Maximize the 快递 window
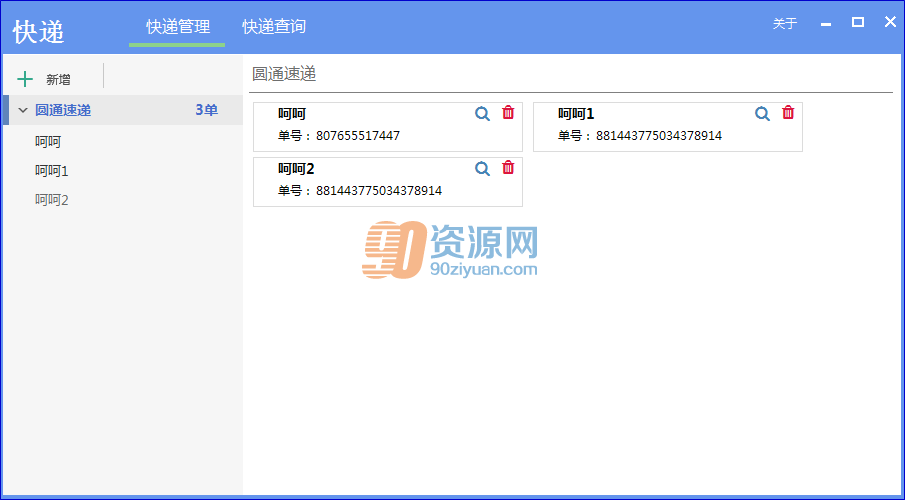 (x=858, y=23)
